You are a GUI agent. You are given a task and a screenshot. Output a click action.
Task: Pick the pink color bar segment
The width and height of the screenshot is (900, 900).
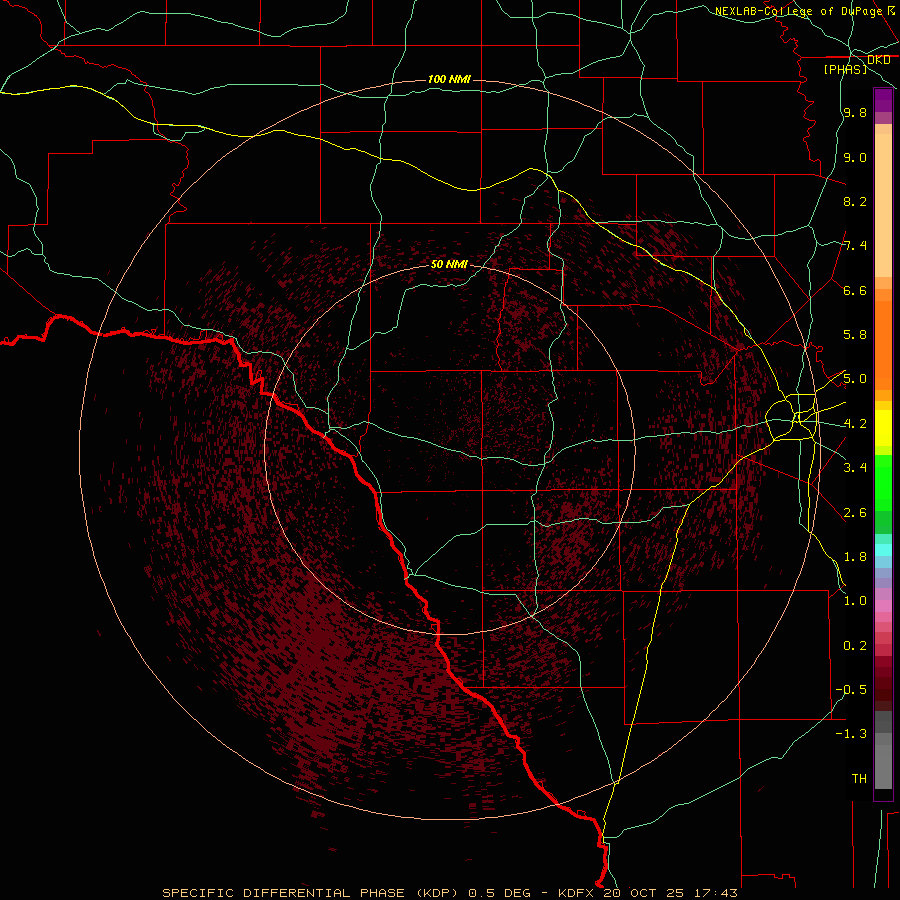coord(883,606)
